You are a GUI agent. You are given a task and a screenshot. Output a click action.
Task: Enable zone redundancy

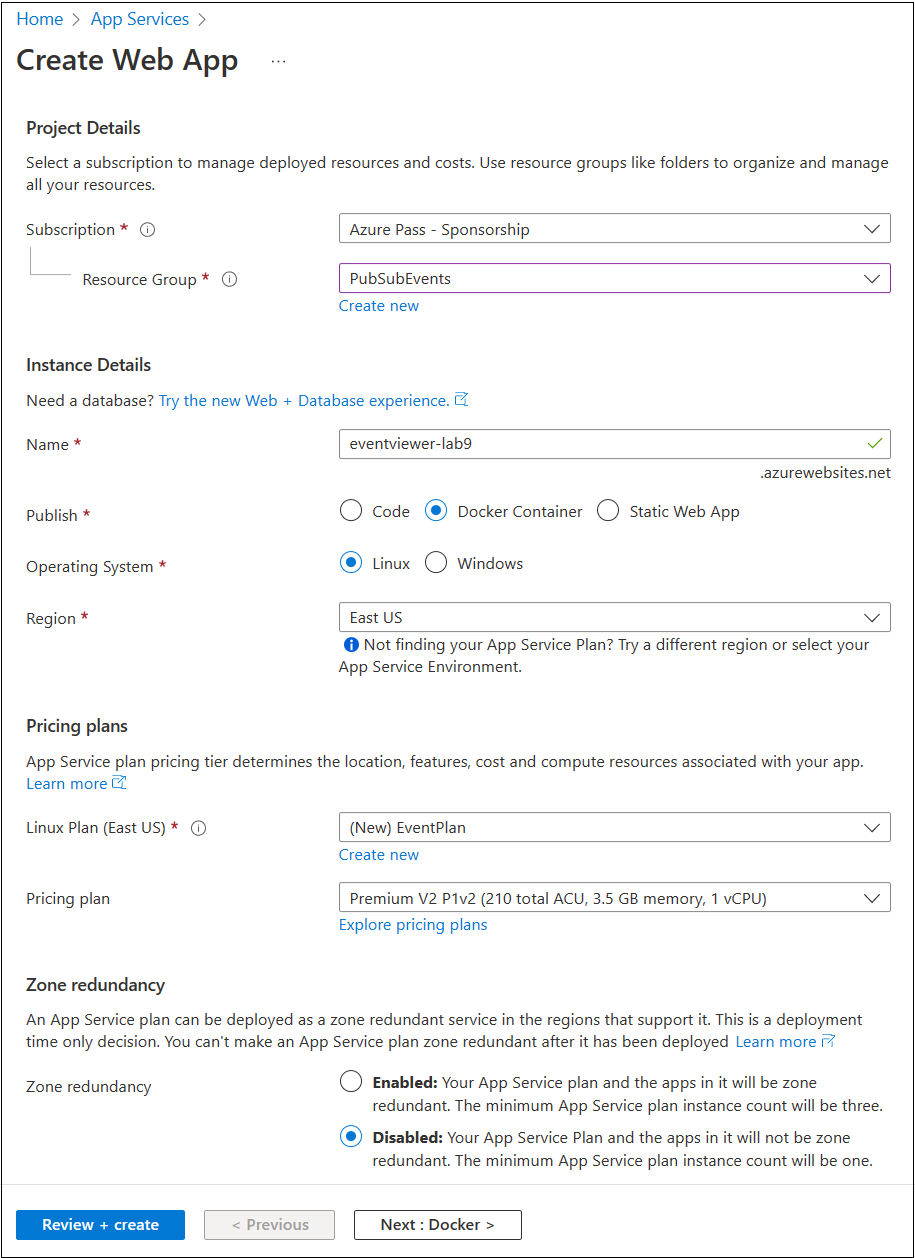point(351,1081)
